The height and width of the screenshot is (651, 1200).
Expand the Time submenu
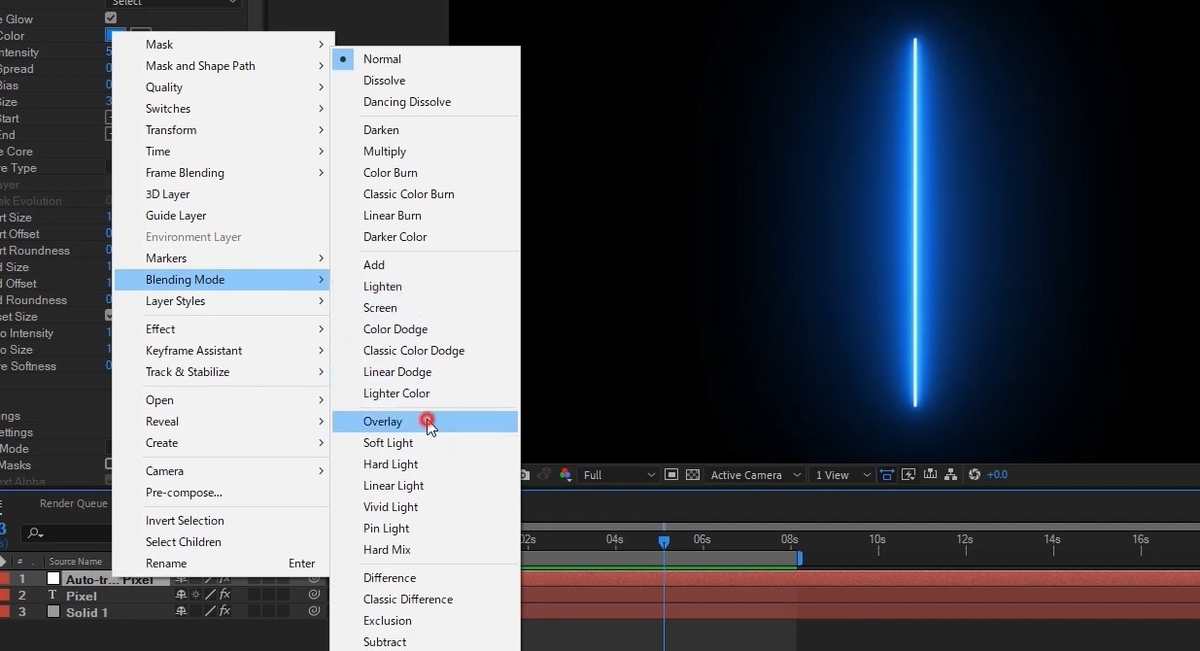click(222, 151)
